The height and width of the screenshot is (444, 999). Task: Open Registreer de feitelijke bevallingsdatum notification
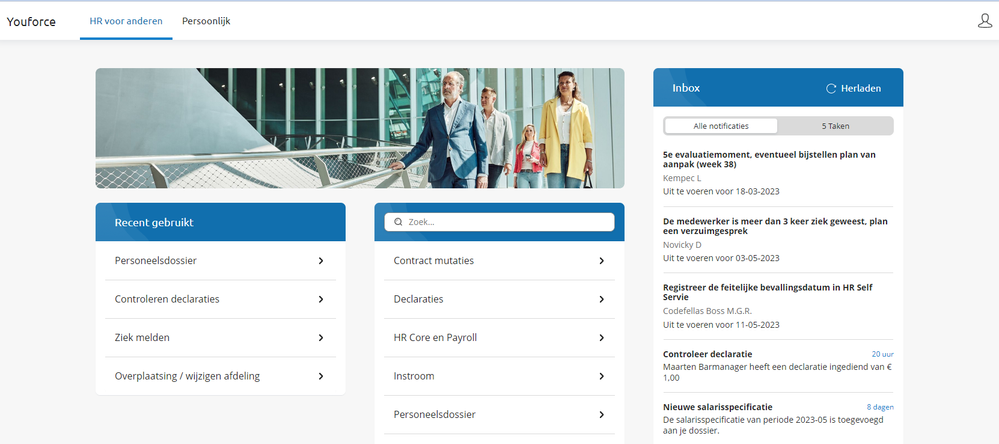click(778, 306)
